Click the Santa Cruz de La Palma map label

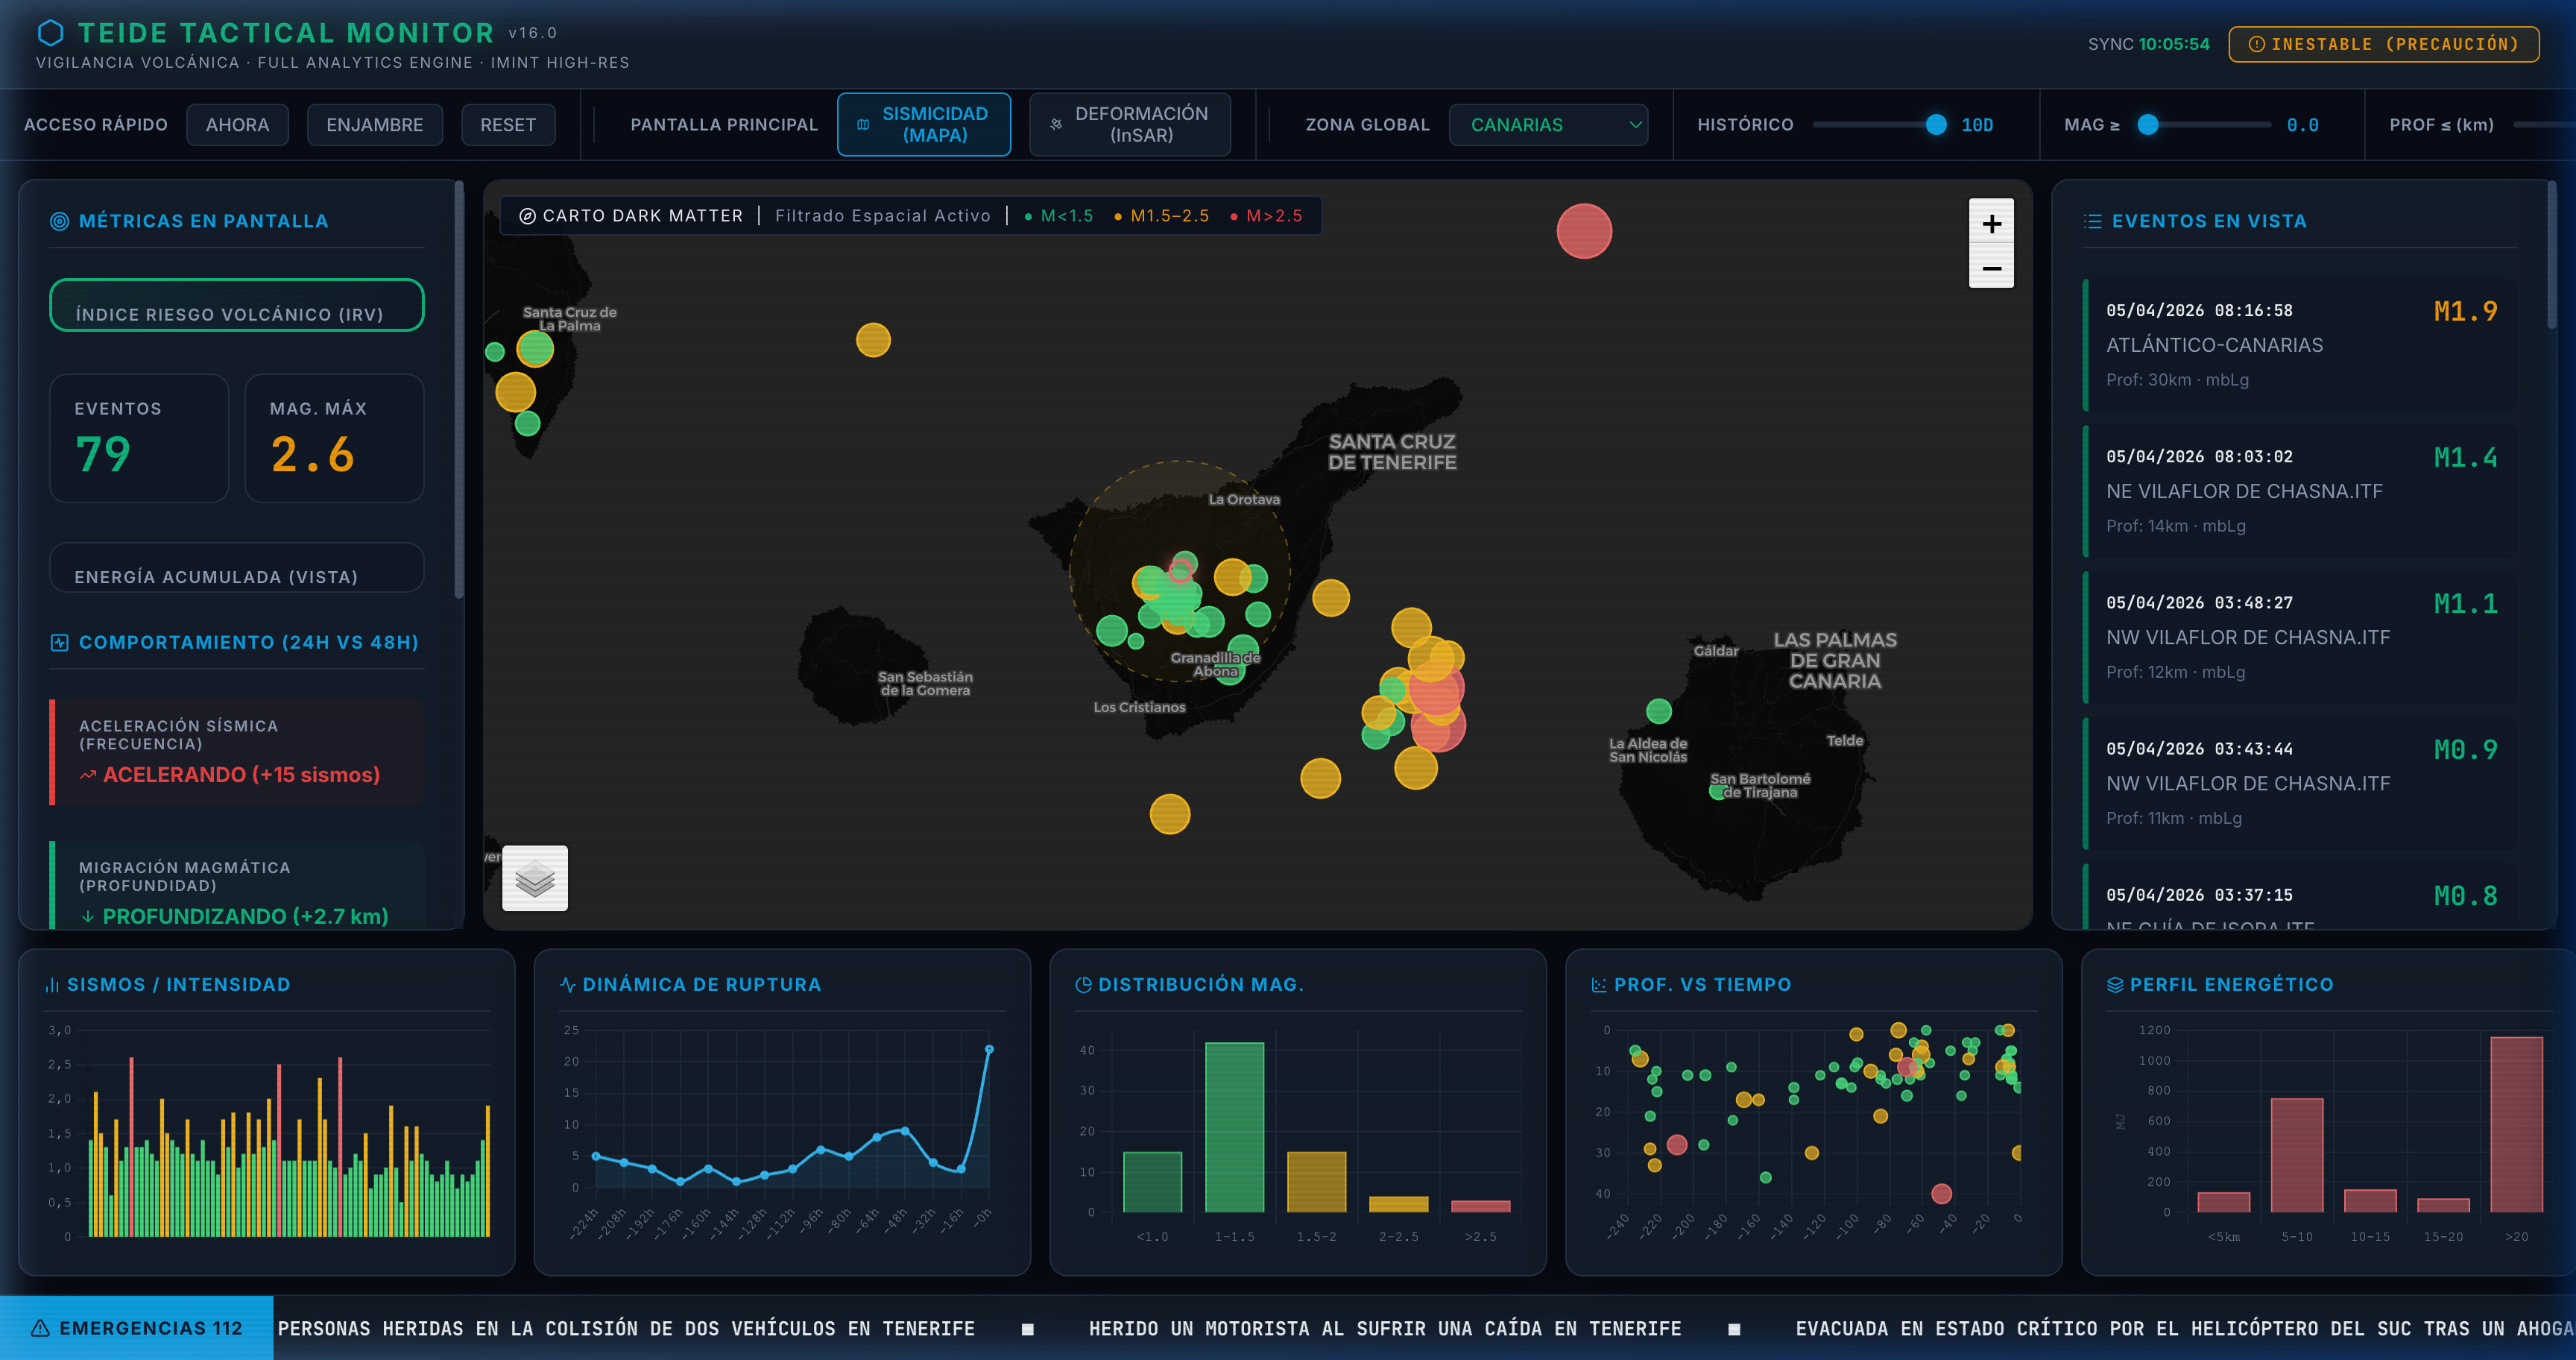[x=570, y=319]
